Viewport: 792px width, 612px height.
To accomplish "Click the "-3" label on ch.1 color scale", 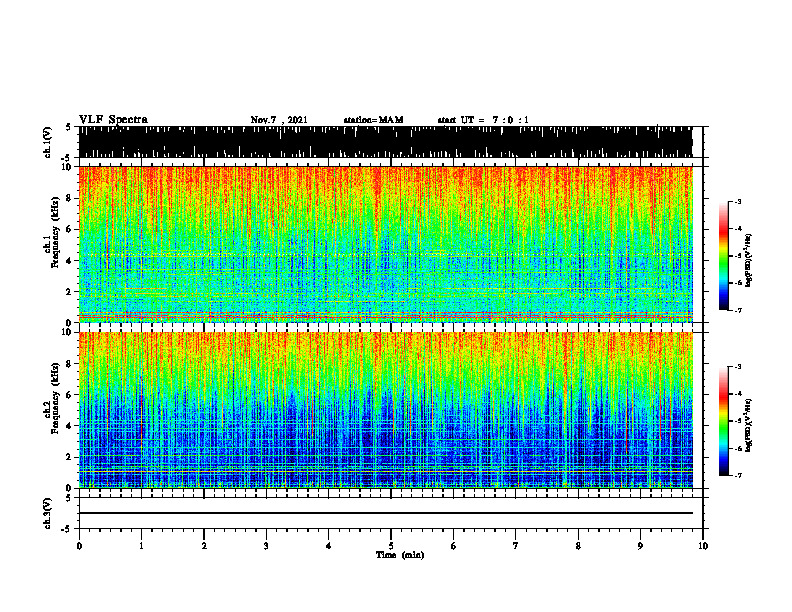I will click(x=738, y=201).
